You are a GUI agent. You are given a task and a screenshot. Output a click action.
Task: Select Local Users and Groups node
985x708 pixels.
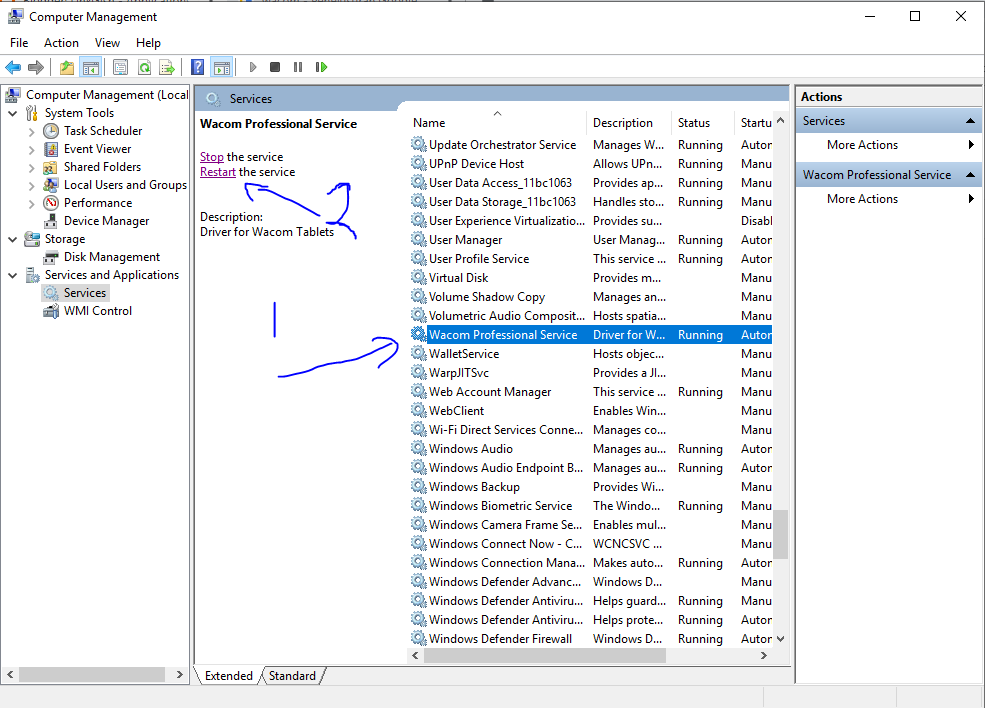(125, 185)
